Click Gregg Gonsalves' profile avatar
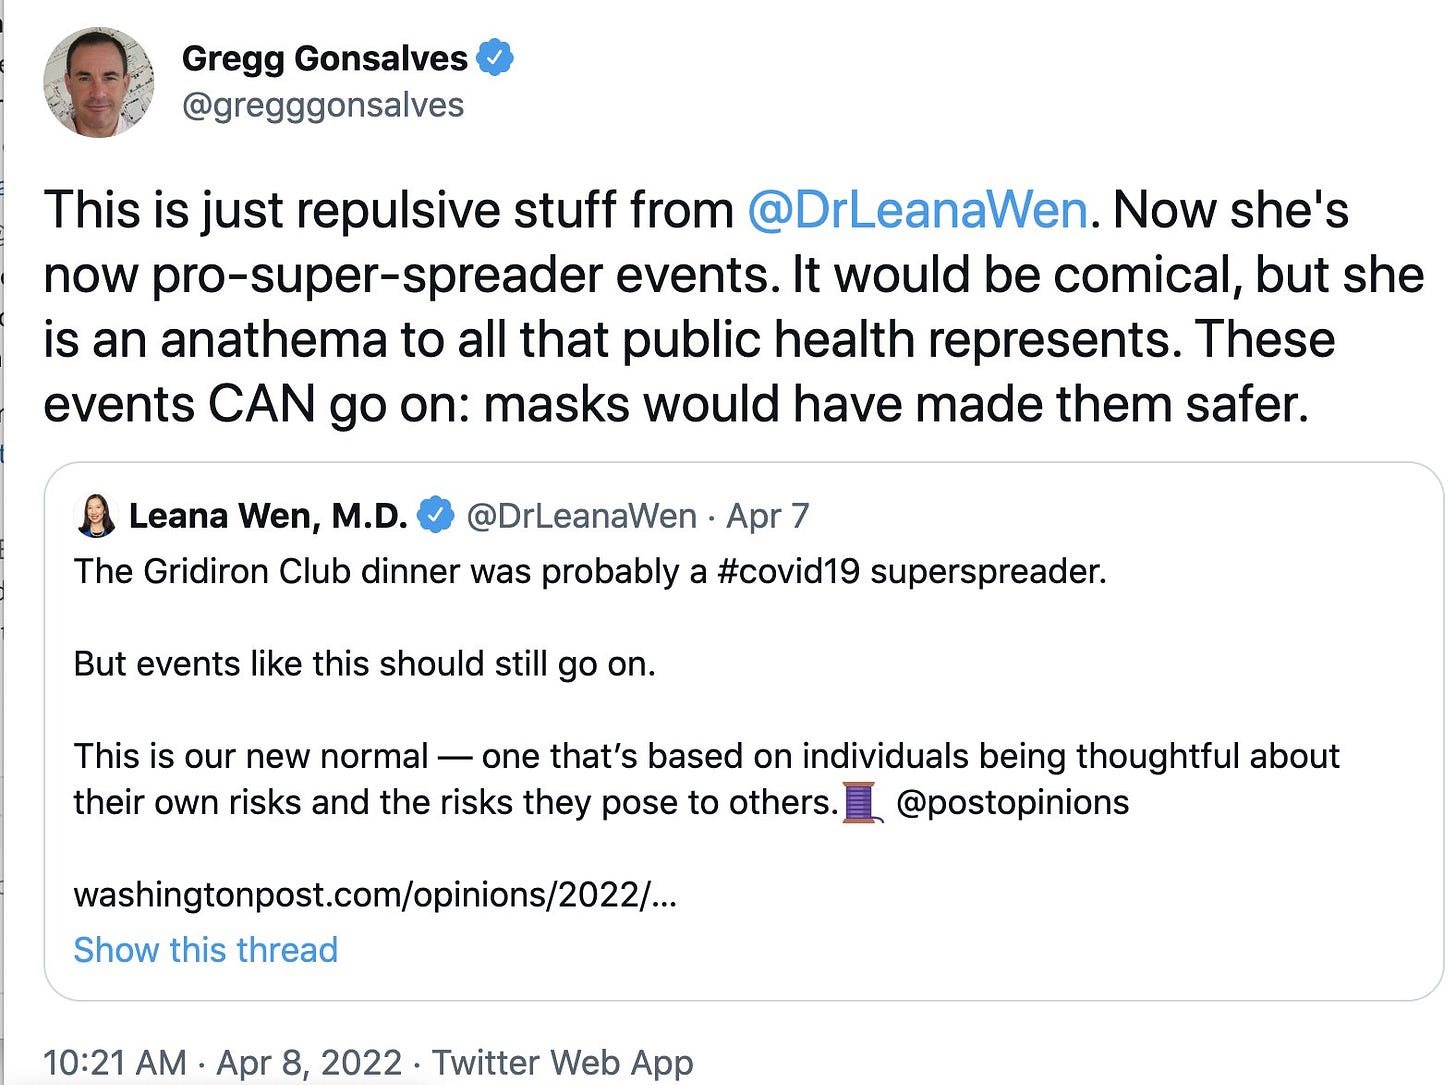Image resolution: width=1456 pixels, height=1085 pixels. click(98, 81)
